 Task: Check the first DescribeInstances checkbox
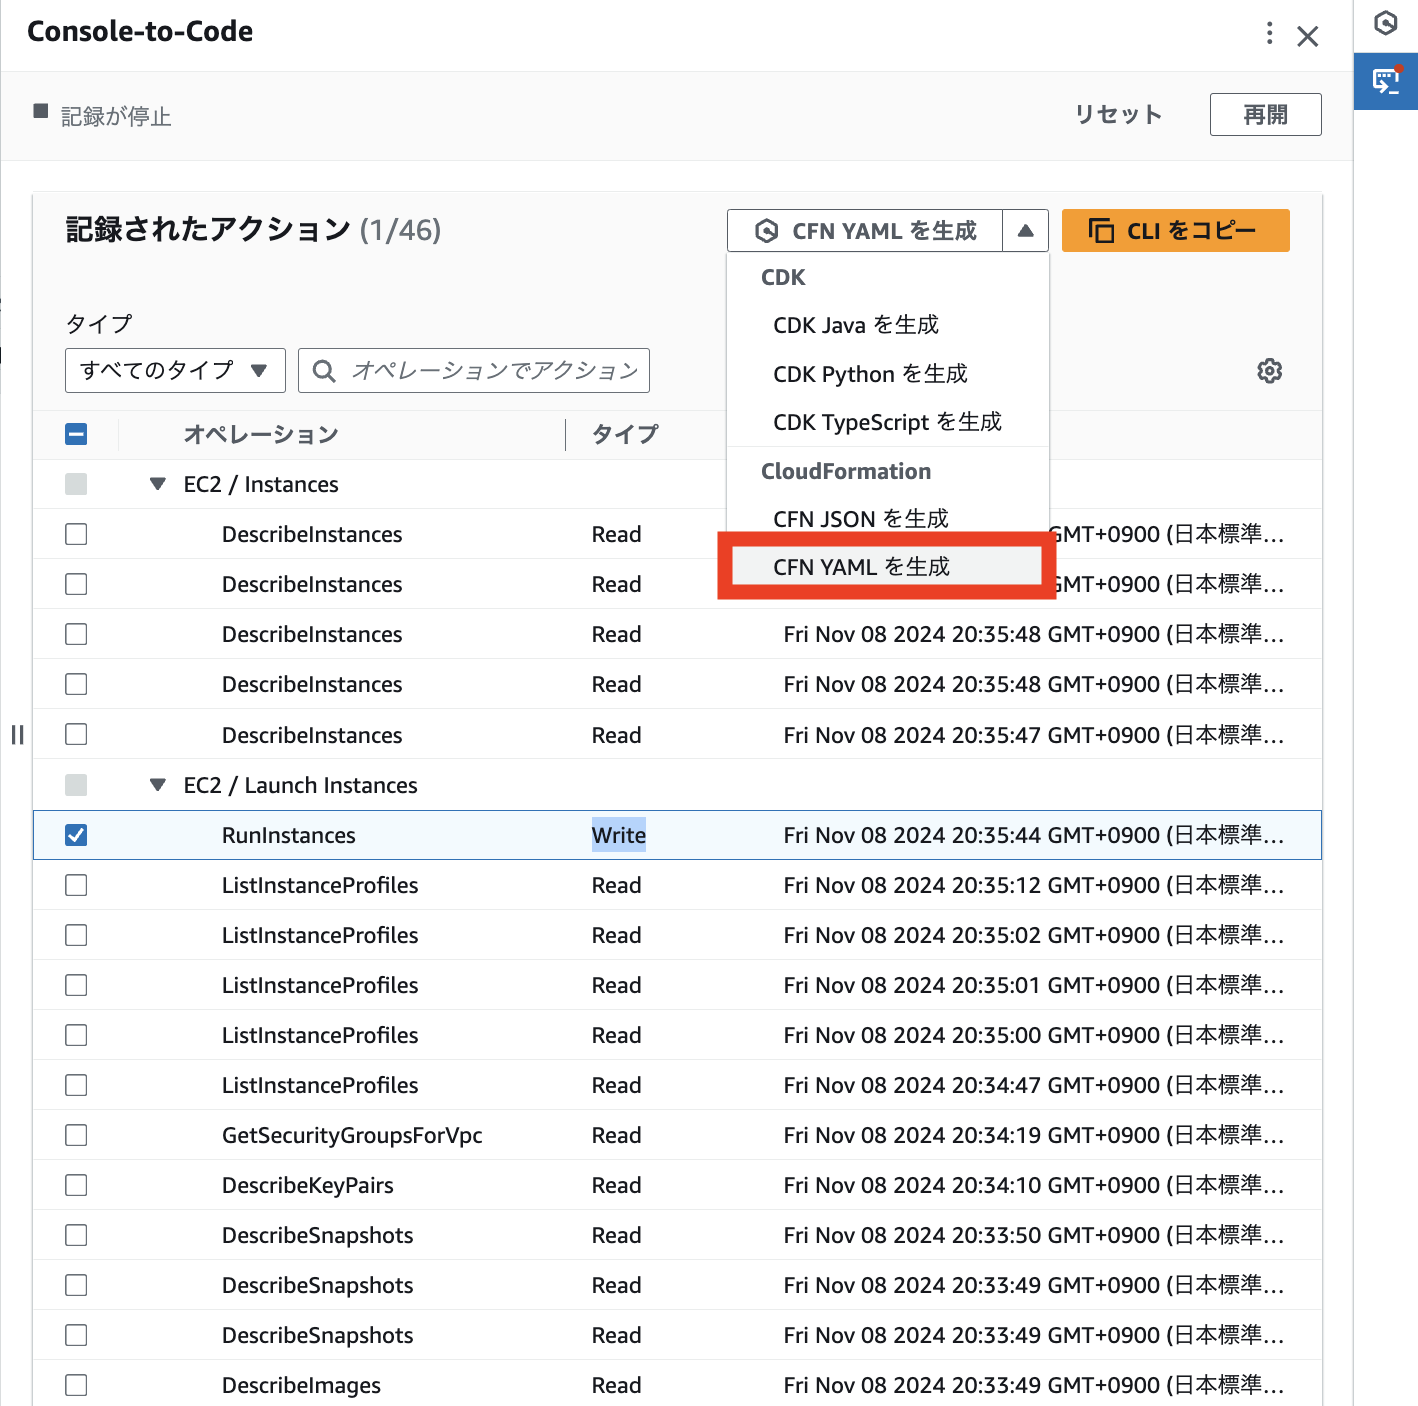[76, 534]
